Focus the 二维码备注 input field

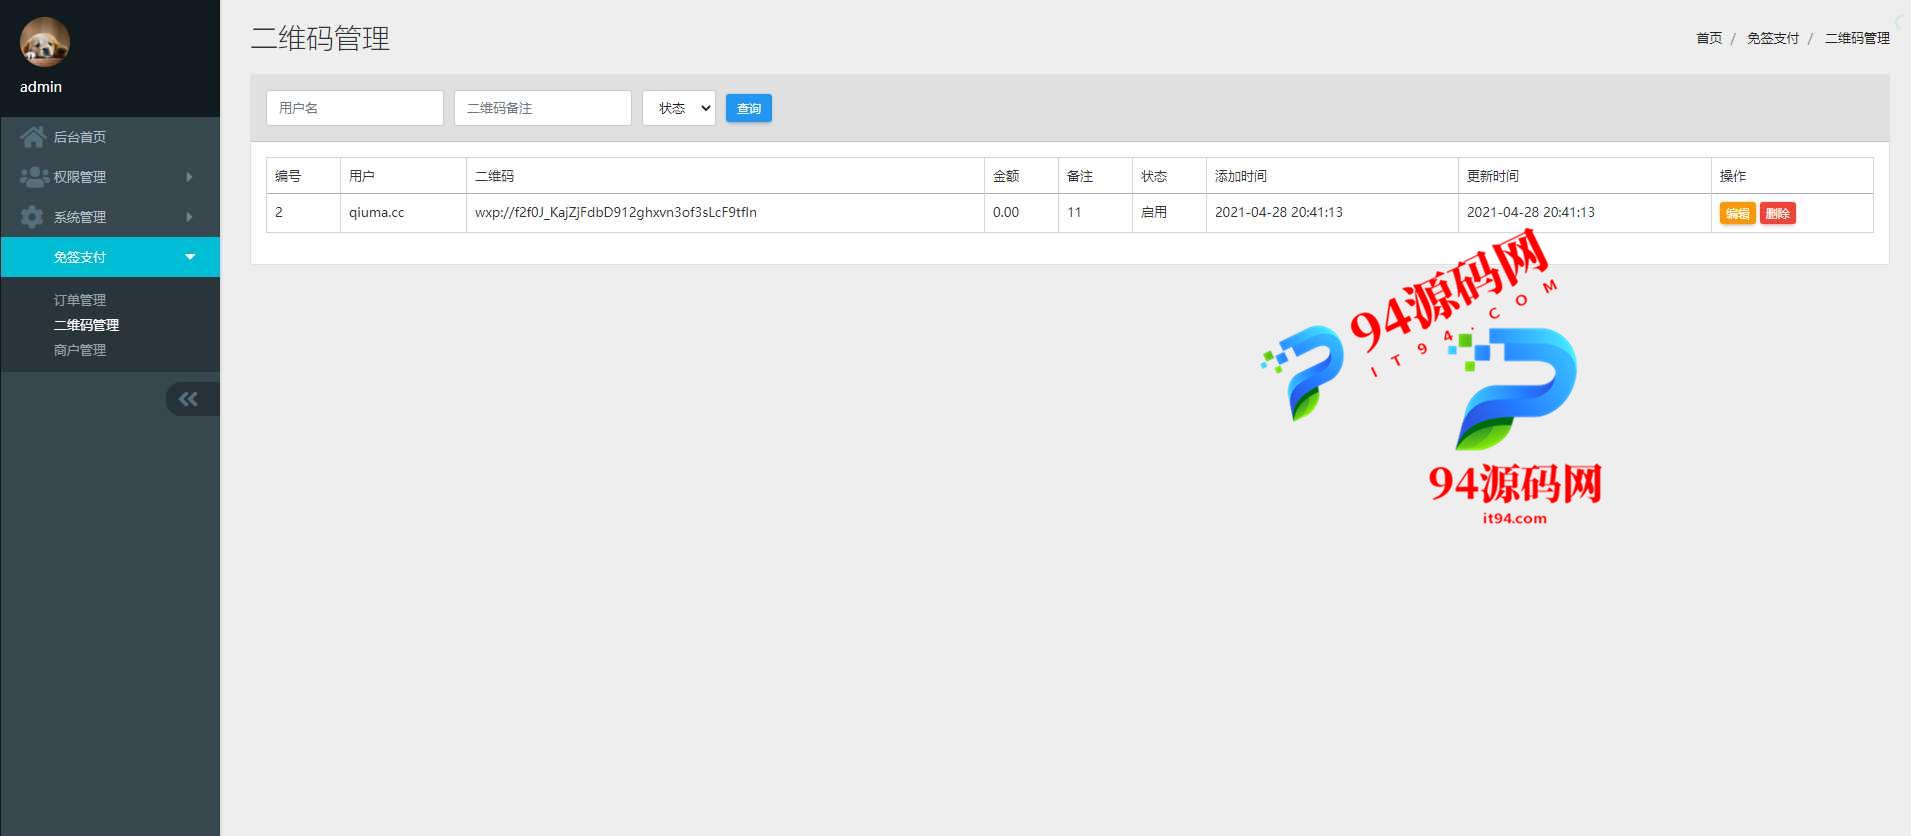tap(543, 108)
